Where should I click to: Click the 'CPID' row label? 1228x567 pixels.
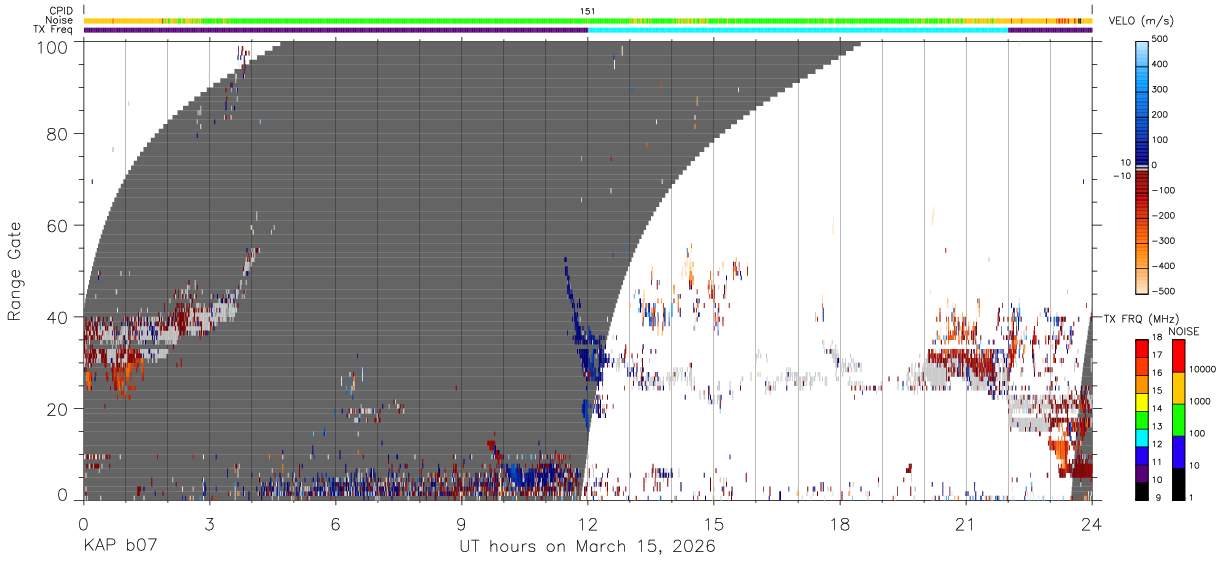click(61, 11)
